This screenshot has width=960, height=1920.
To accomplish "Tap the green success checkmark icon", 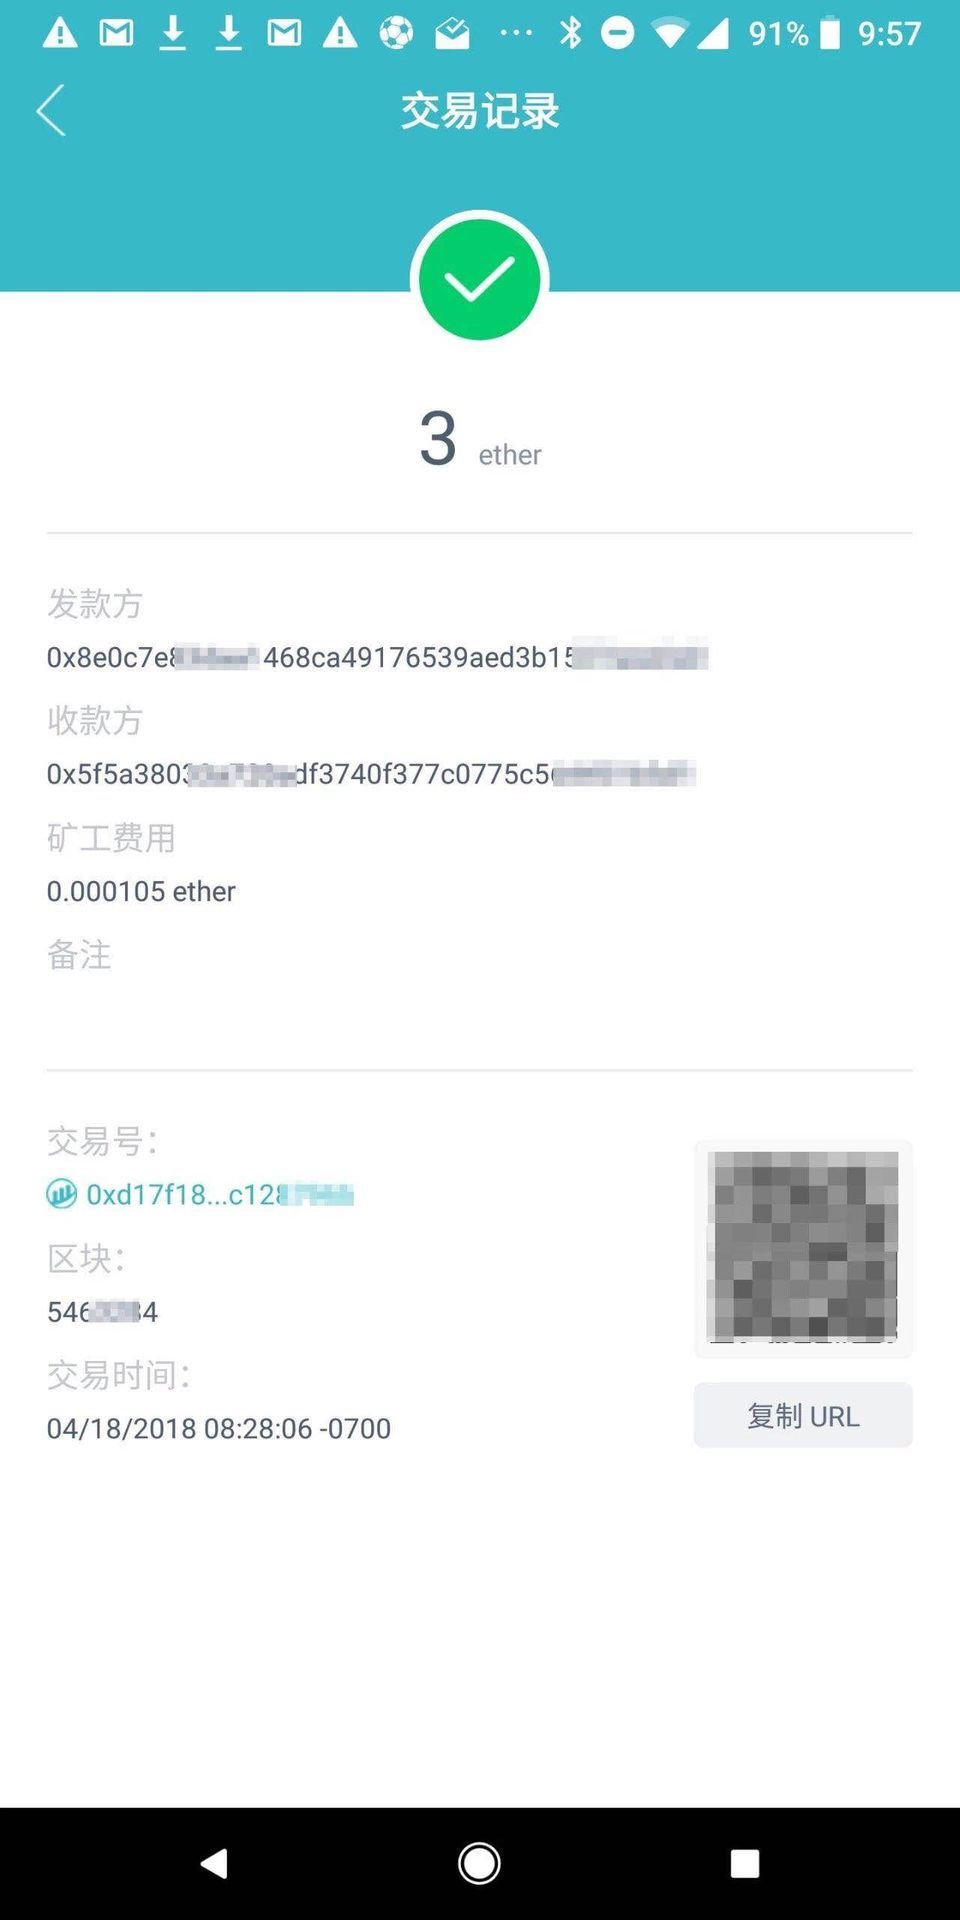I will point(480,280).
